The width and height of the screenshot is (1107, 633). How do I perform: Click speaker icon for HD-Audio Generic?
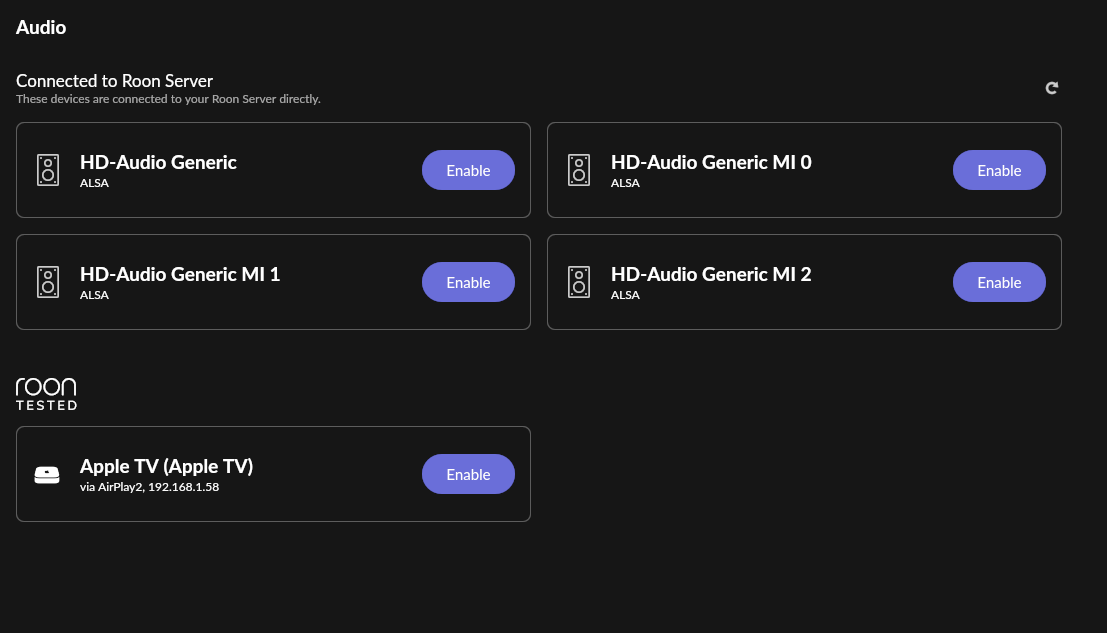click(x=48, y=170)
